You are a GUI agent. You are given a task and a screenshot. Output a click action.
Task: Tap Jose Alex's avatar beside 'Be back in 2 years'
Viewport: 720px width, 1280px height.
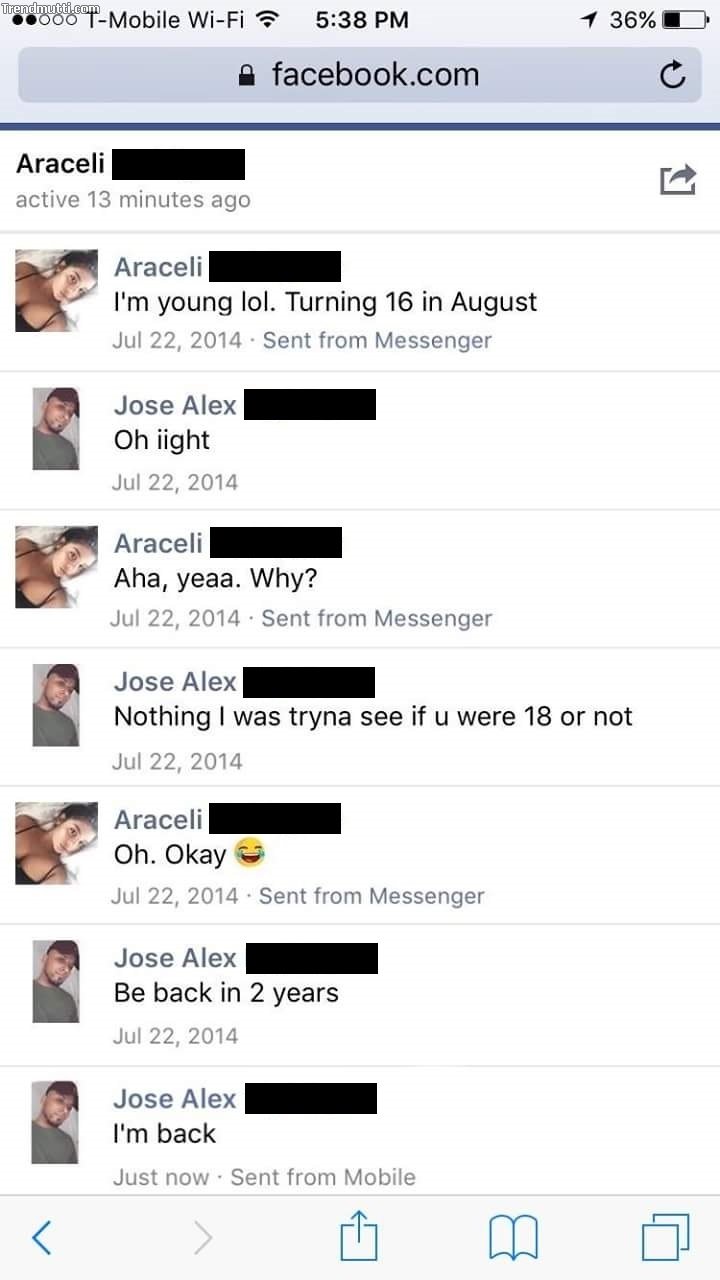56,981
